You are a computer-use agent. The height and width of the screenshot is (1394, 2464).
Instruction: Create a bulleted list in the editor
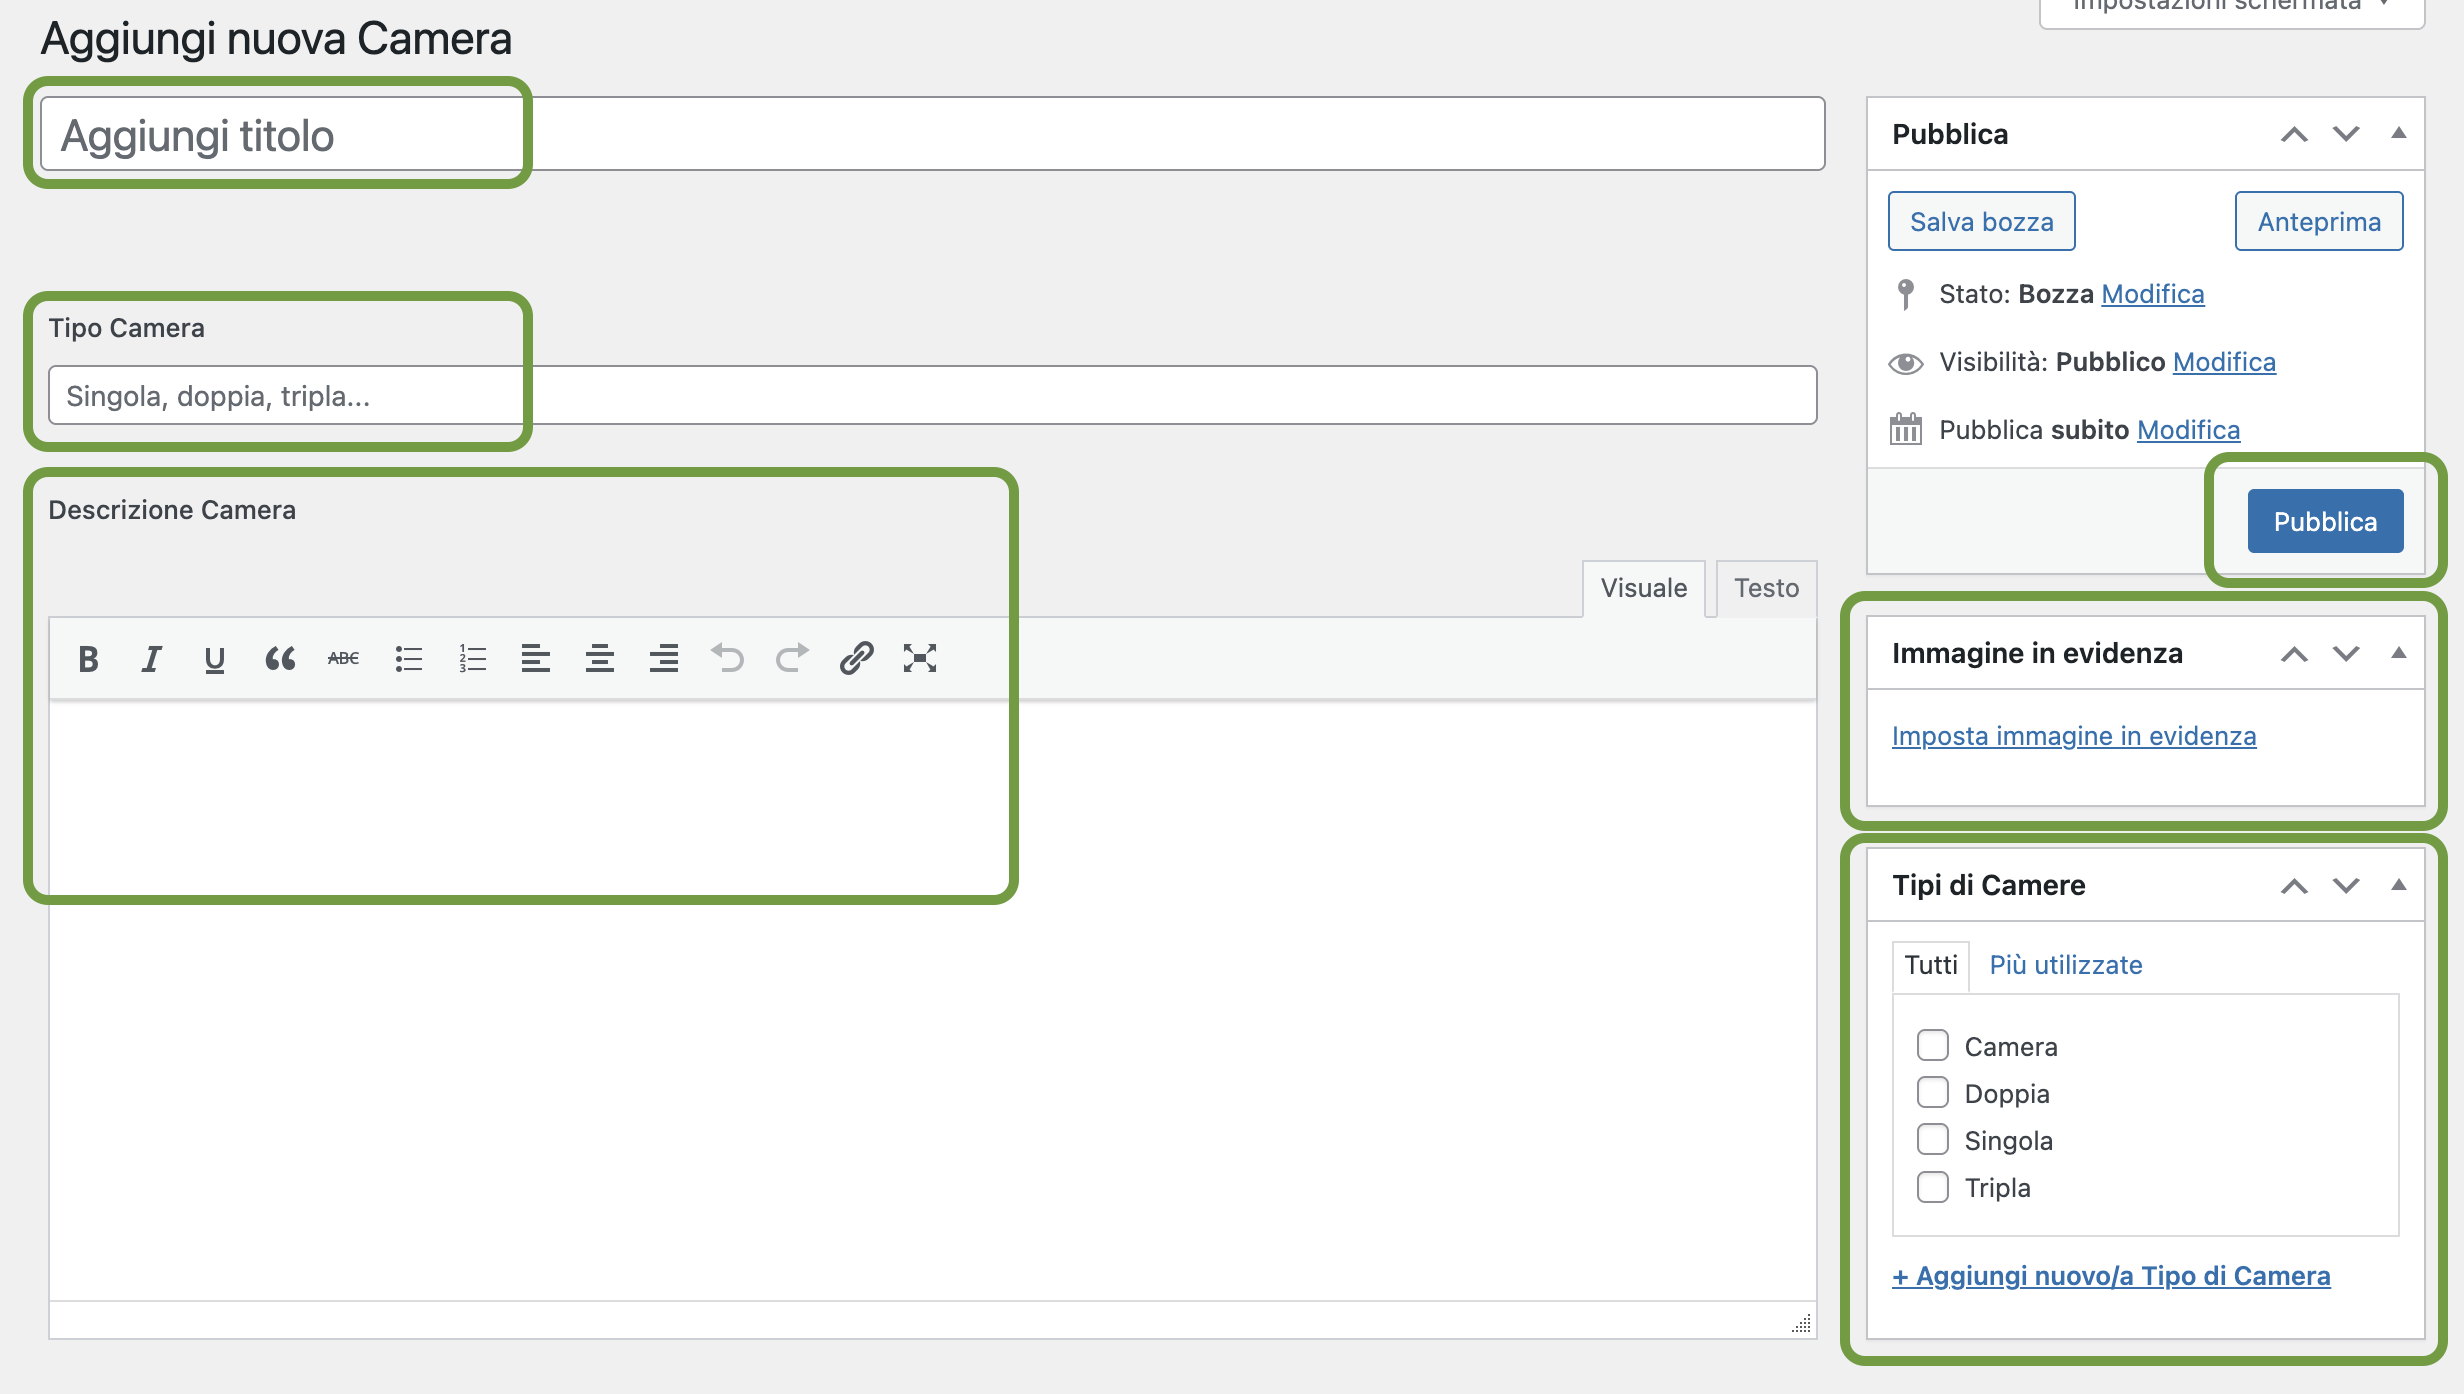[408, 659]
